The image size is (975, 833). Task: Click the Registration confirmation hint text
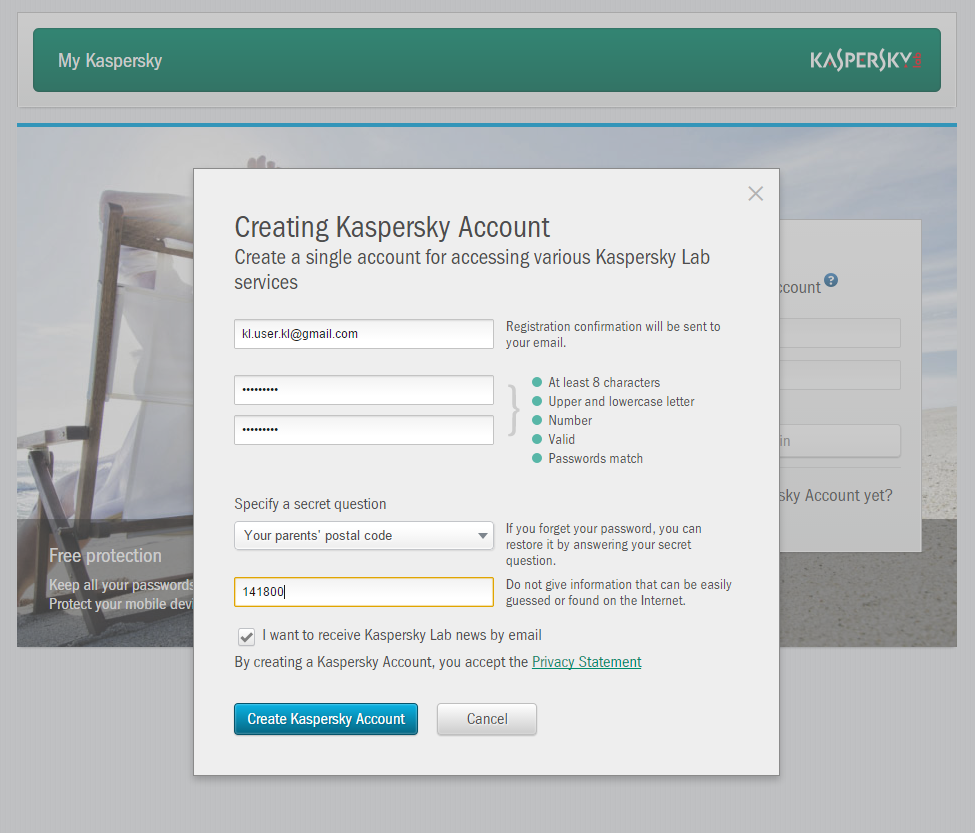613,334
